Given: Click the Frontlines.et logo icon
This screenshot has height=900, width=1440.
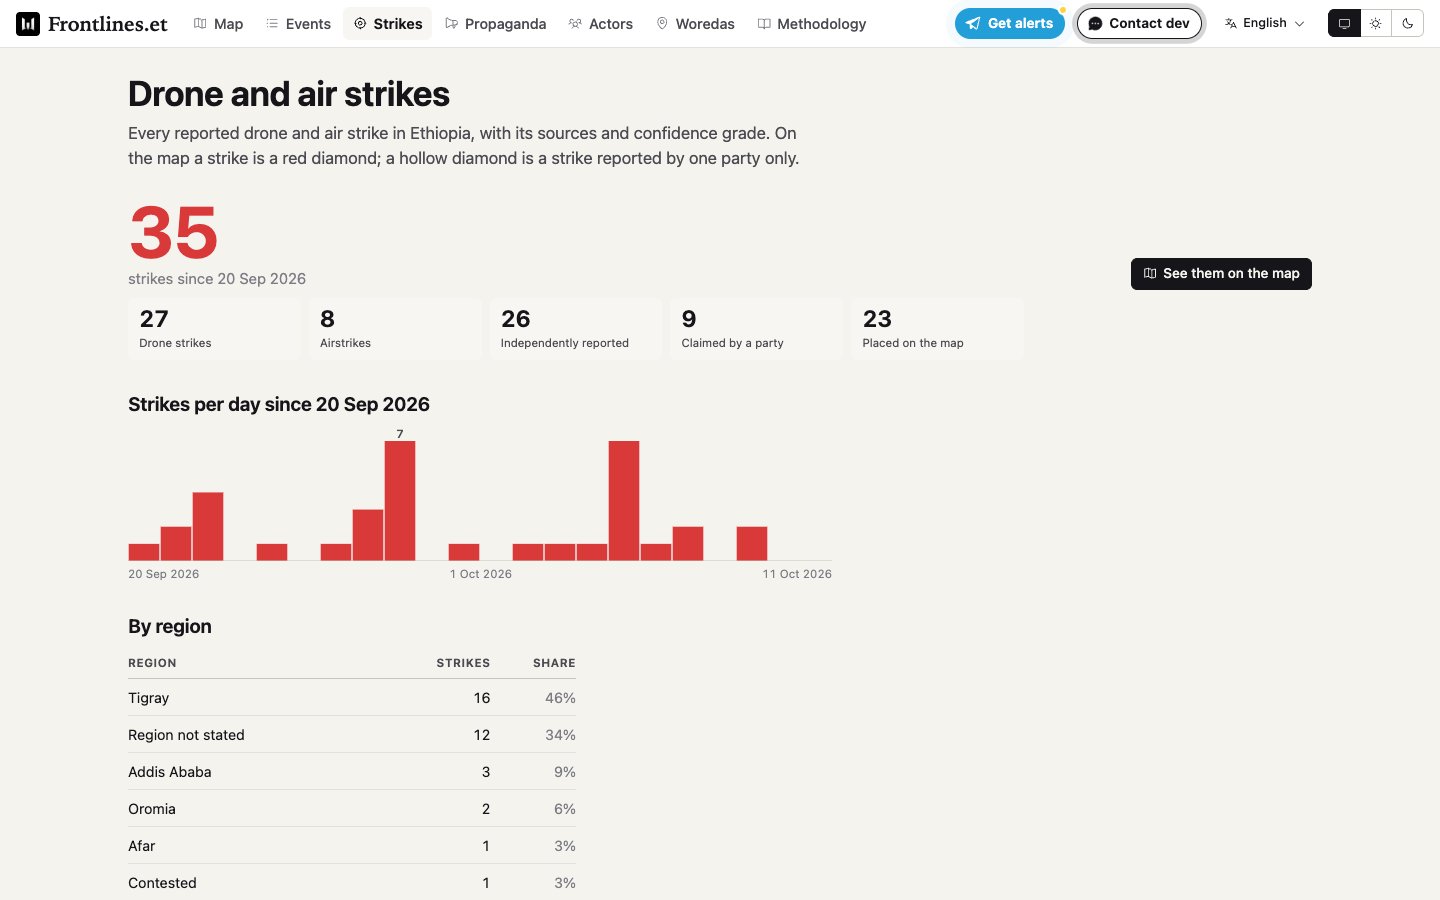Looking at the screenshot, I should click(28, 24).
